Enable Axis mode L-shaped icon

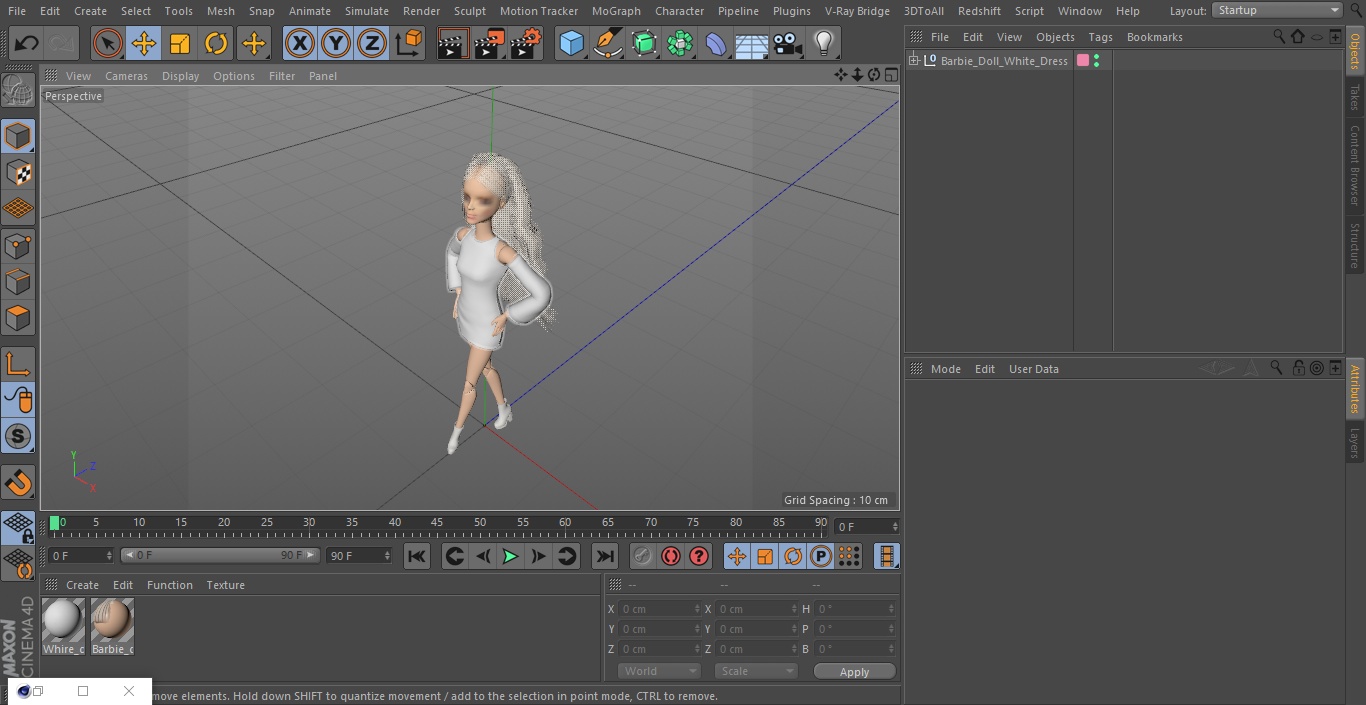coord(18,364)
